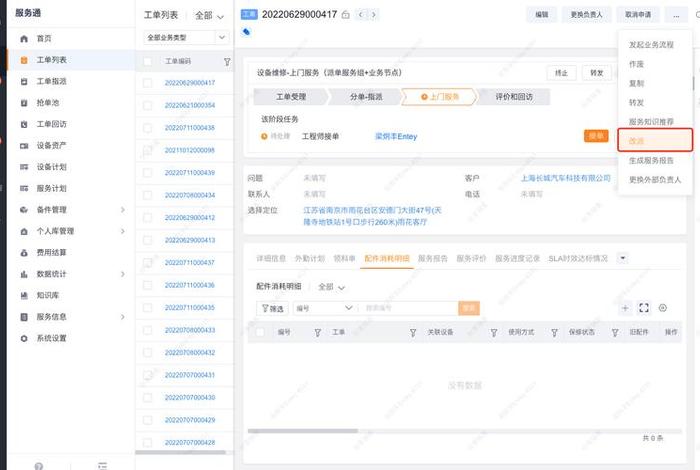Image resolution: width=700 pixels, height=470 pixels.
Task: Click the work order list horizontal scrollbar
Action: click(x=180, y=453)
